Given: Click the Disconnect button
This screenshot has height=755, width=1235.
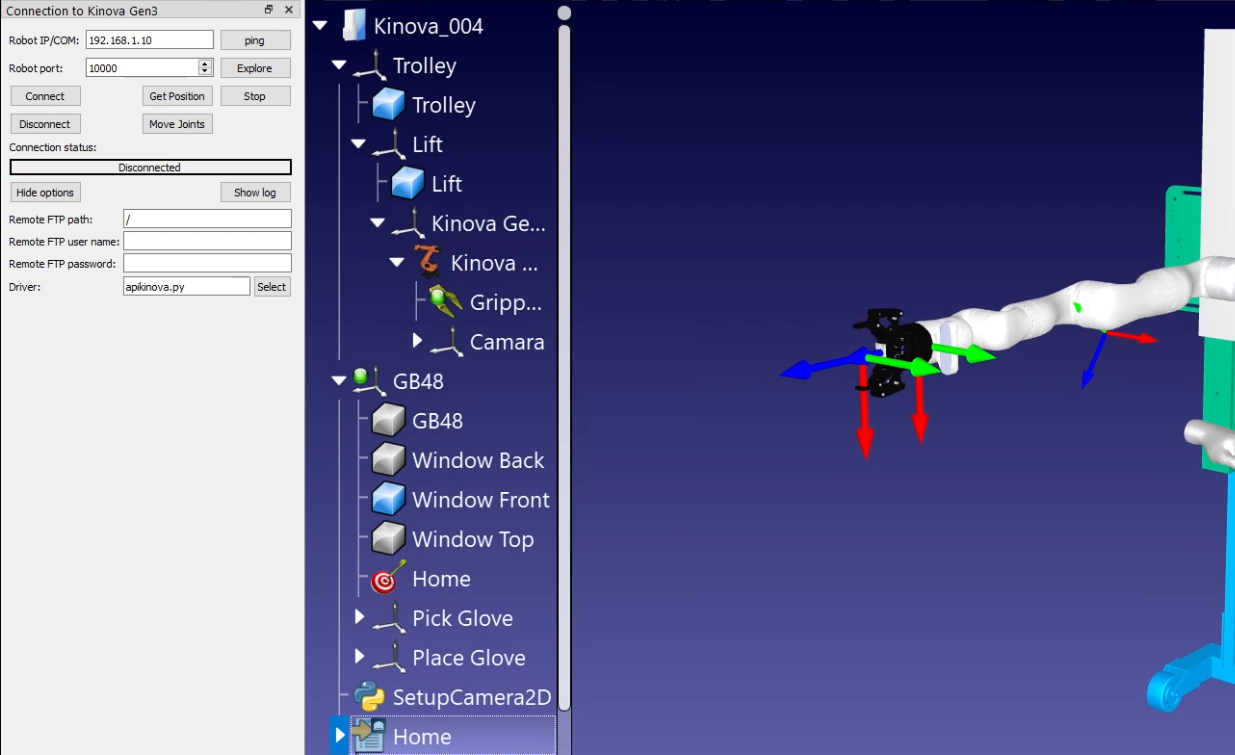Looking at the screenshot, I should tap(45, 124).
